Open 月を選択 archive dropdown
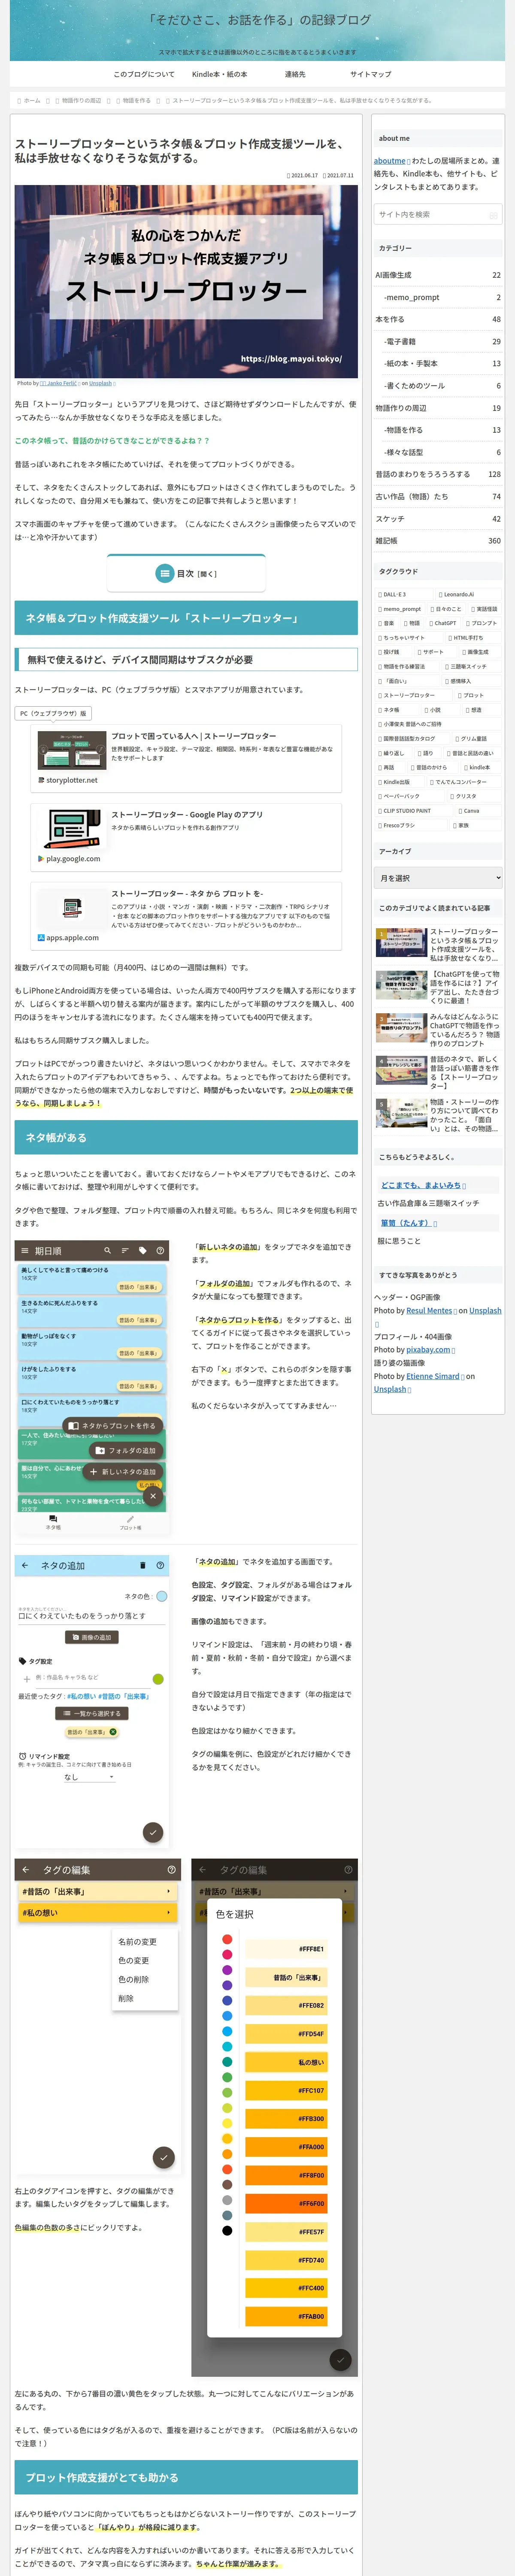Viewport: 515px width, 2576px height. (x=438, y=878)
